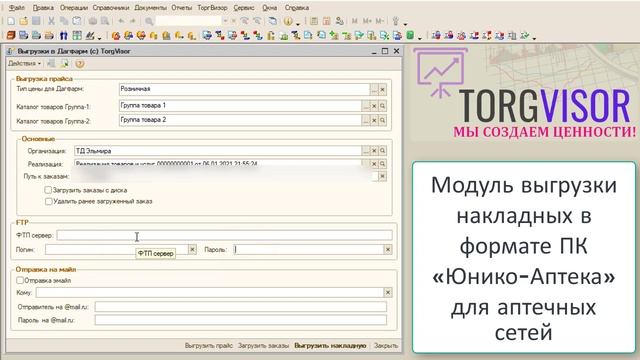The width and height of the screenshot is (640, 360).
Task: Click the blue two-figures icon in second toolbar
Action: [64, 36]
